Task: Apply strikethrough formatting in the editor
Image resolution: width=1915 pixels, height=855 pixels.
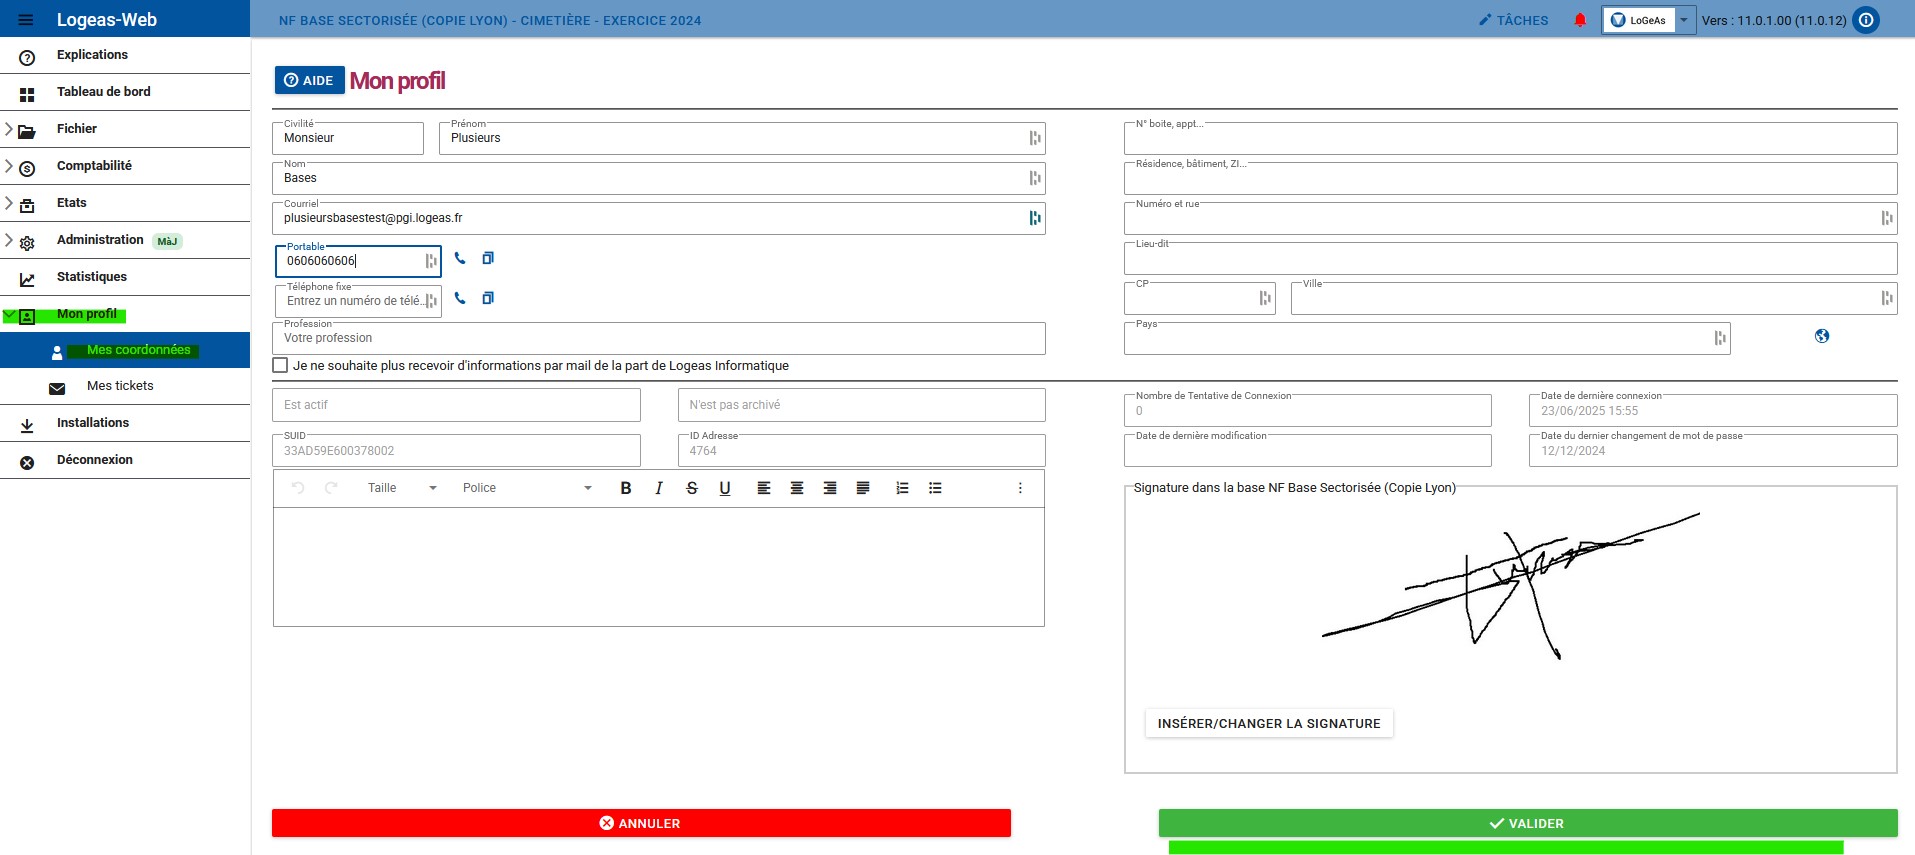Action: (x=692, y=488)
